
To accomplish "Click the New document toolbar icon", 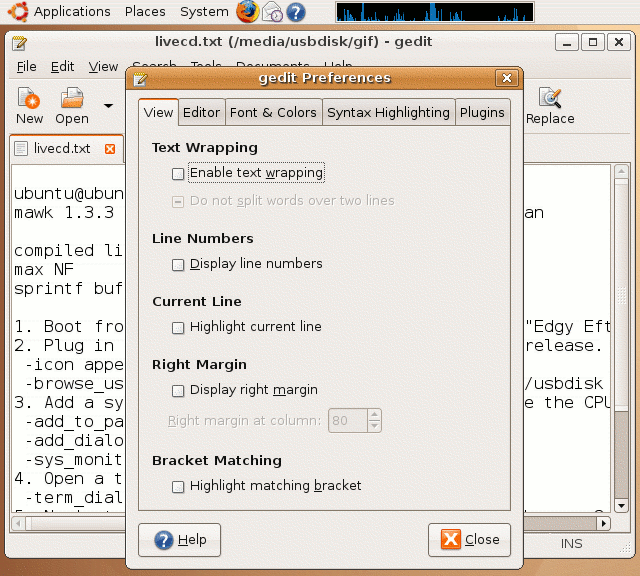I will (x=29, y=106).
